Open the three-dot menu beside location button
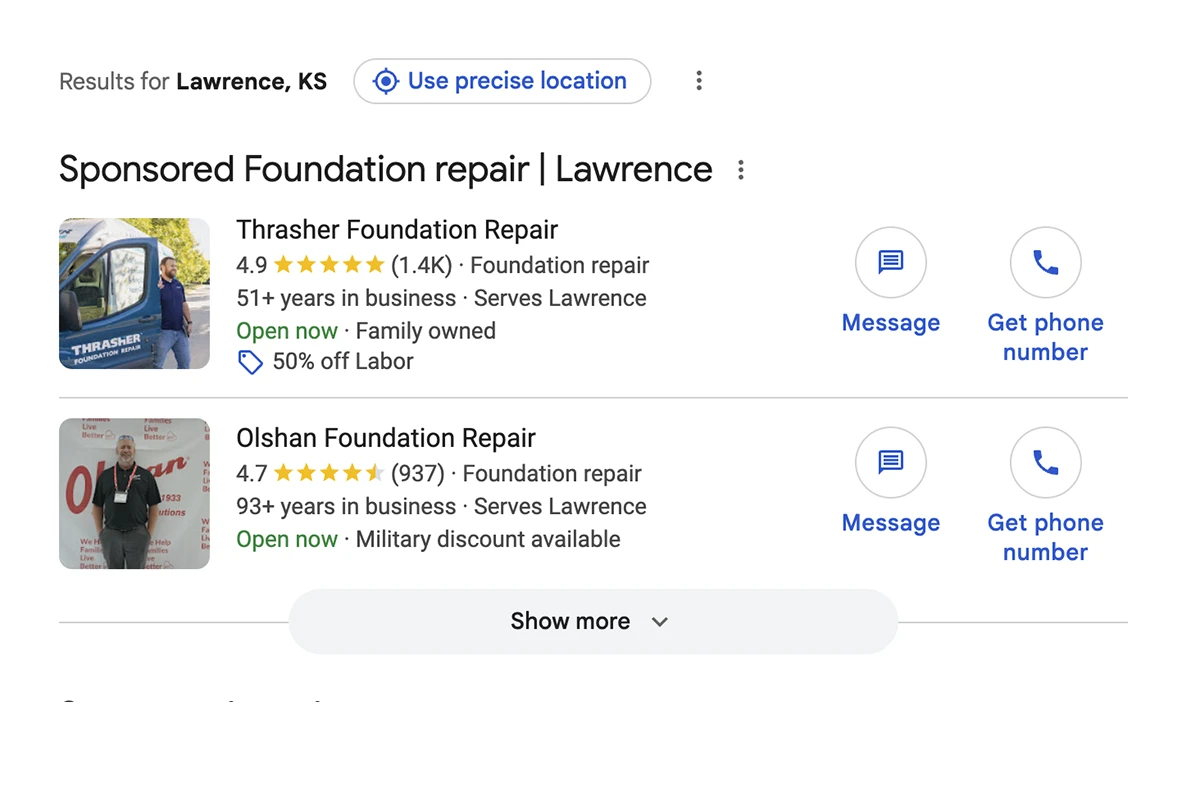This screenshot has height=800, width=1200. click(699, 81)
